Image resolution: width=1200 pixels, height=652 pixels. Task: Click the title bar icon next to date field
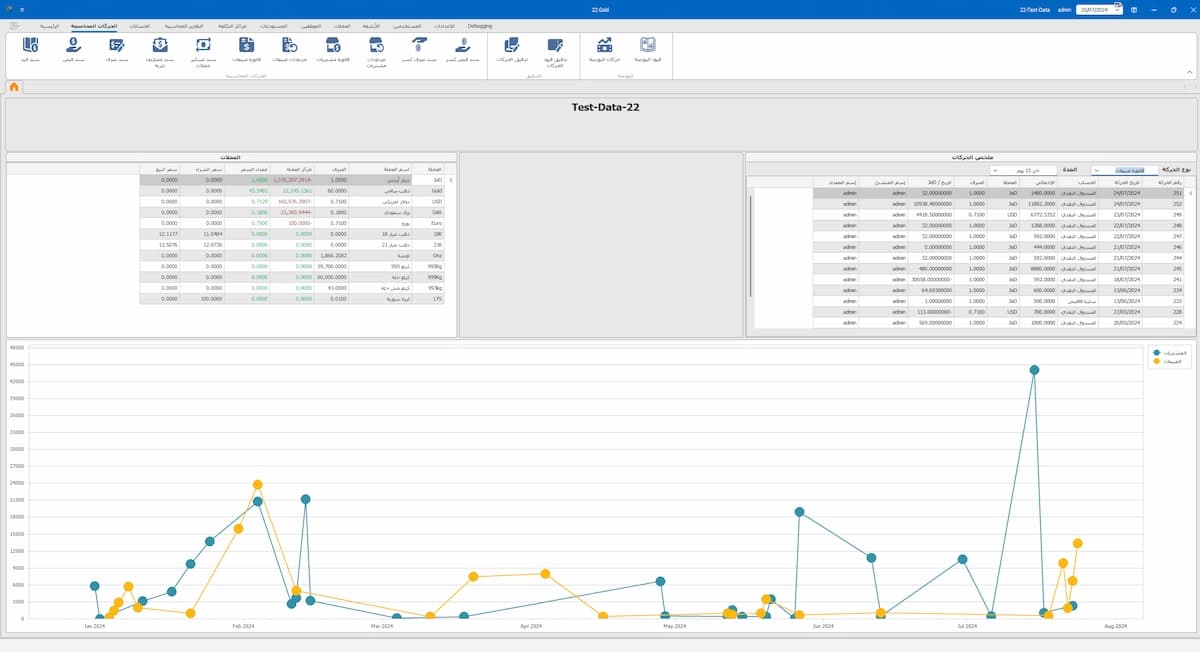[x=1133, y=8]
